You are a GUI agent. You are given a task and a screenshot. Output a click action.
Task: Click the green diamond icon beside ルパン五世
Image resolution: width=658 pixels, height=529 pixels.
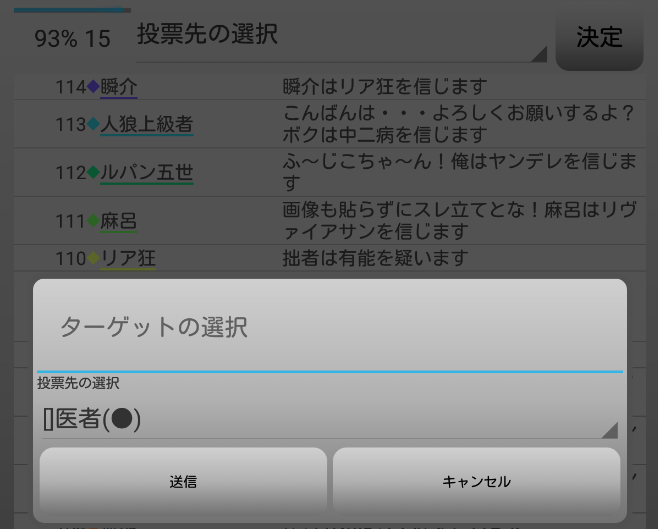(x=93, y=172)
